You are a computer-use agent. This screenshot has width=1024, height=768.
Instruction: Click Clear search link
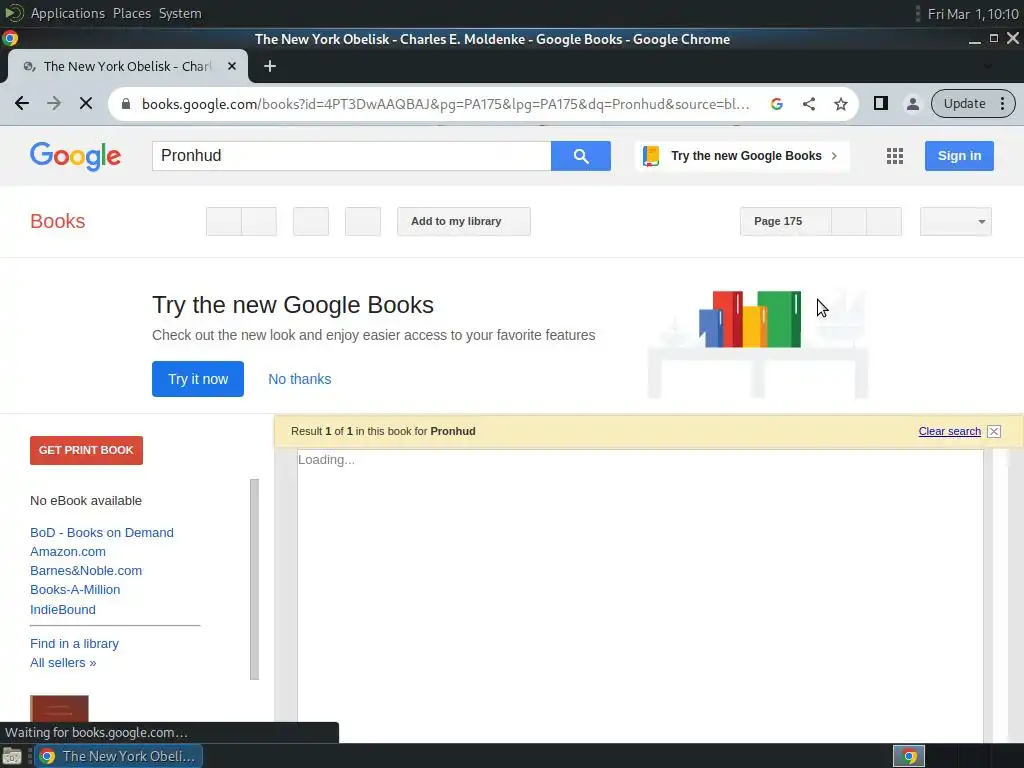(x=950, y=431)
